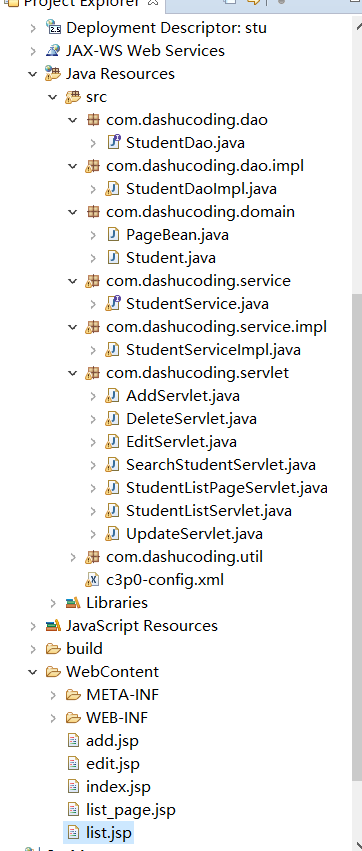Click the JAX-WS Web Services icon

pyautogui.click(x=53, y=50)
